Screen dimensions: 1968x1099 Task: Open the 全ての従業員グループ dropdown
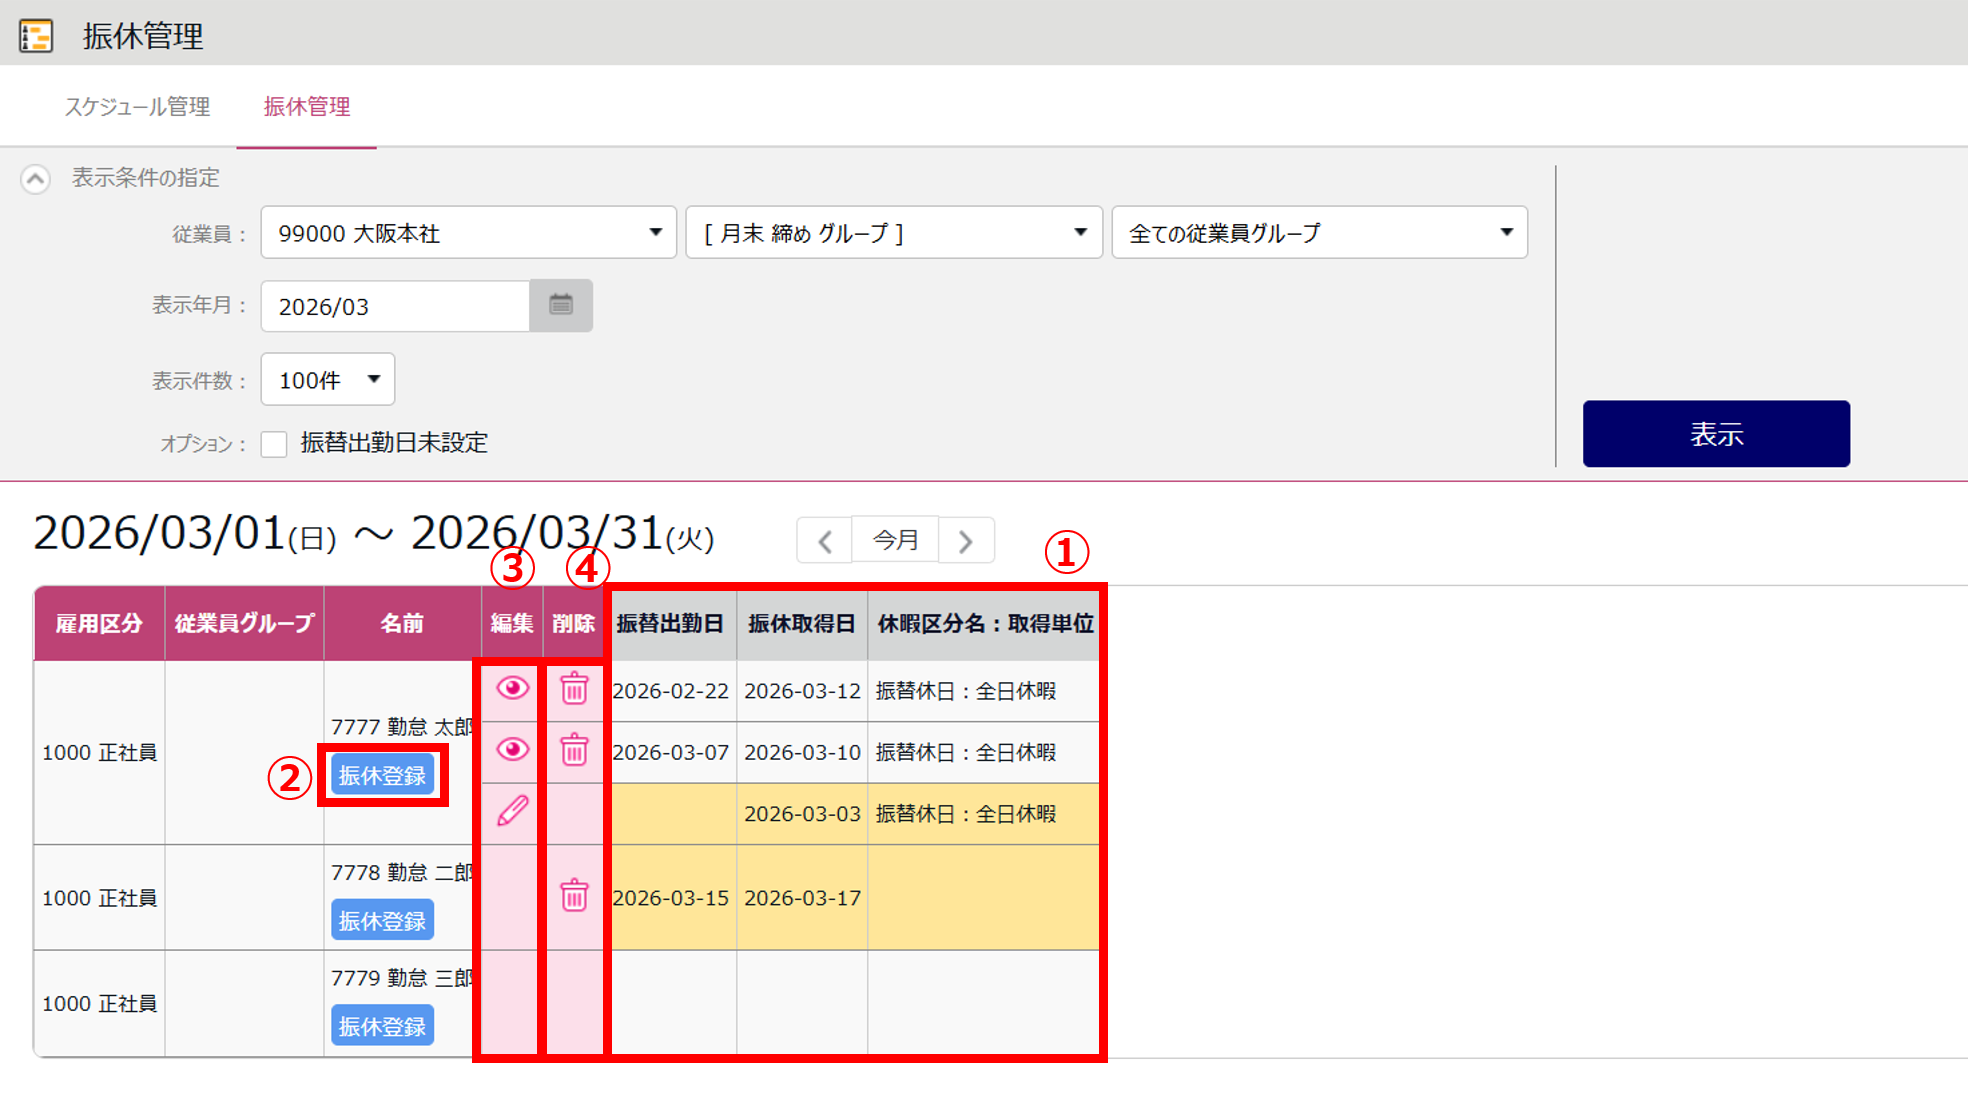pyautogui.click(x=1319, y=233)
